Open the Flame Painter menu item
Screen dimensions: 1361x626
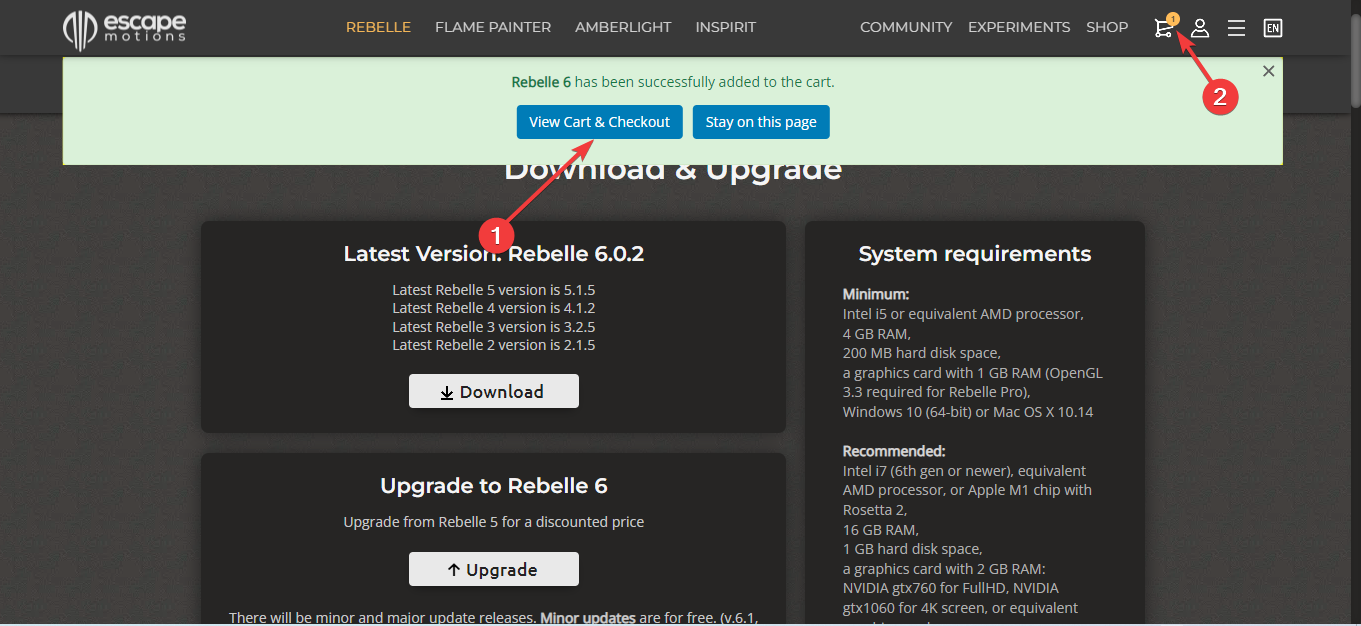coord(493,28)
